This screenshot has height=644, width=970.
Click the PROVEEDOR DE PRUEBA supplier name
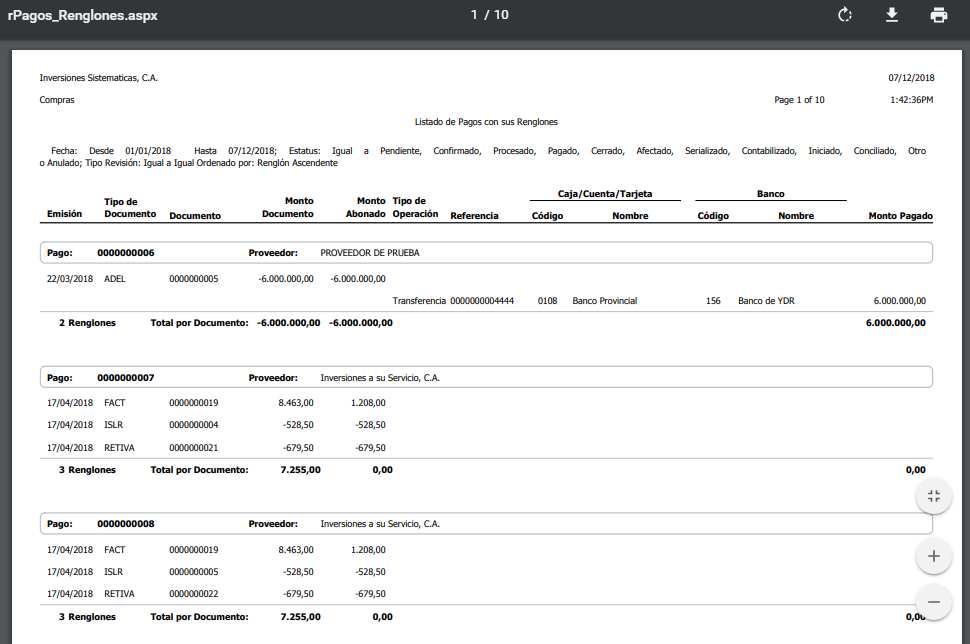[370, 253]
